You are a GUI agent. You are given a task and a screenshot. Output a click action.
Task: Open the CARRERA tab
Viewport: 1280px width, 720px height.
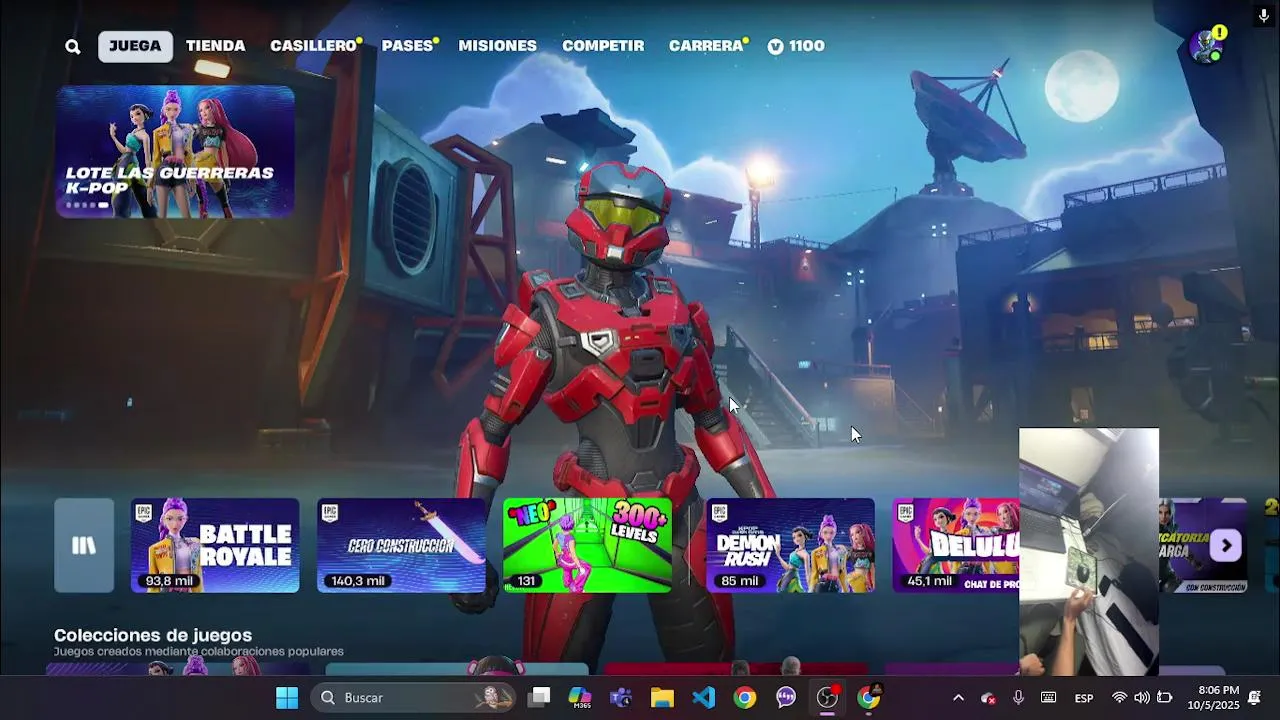pyautogui.click(x=706, y=46)
